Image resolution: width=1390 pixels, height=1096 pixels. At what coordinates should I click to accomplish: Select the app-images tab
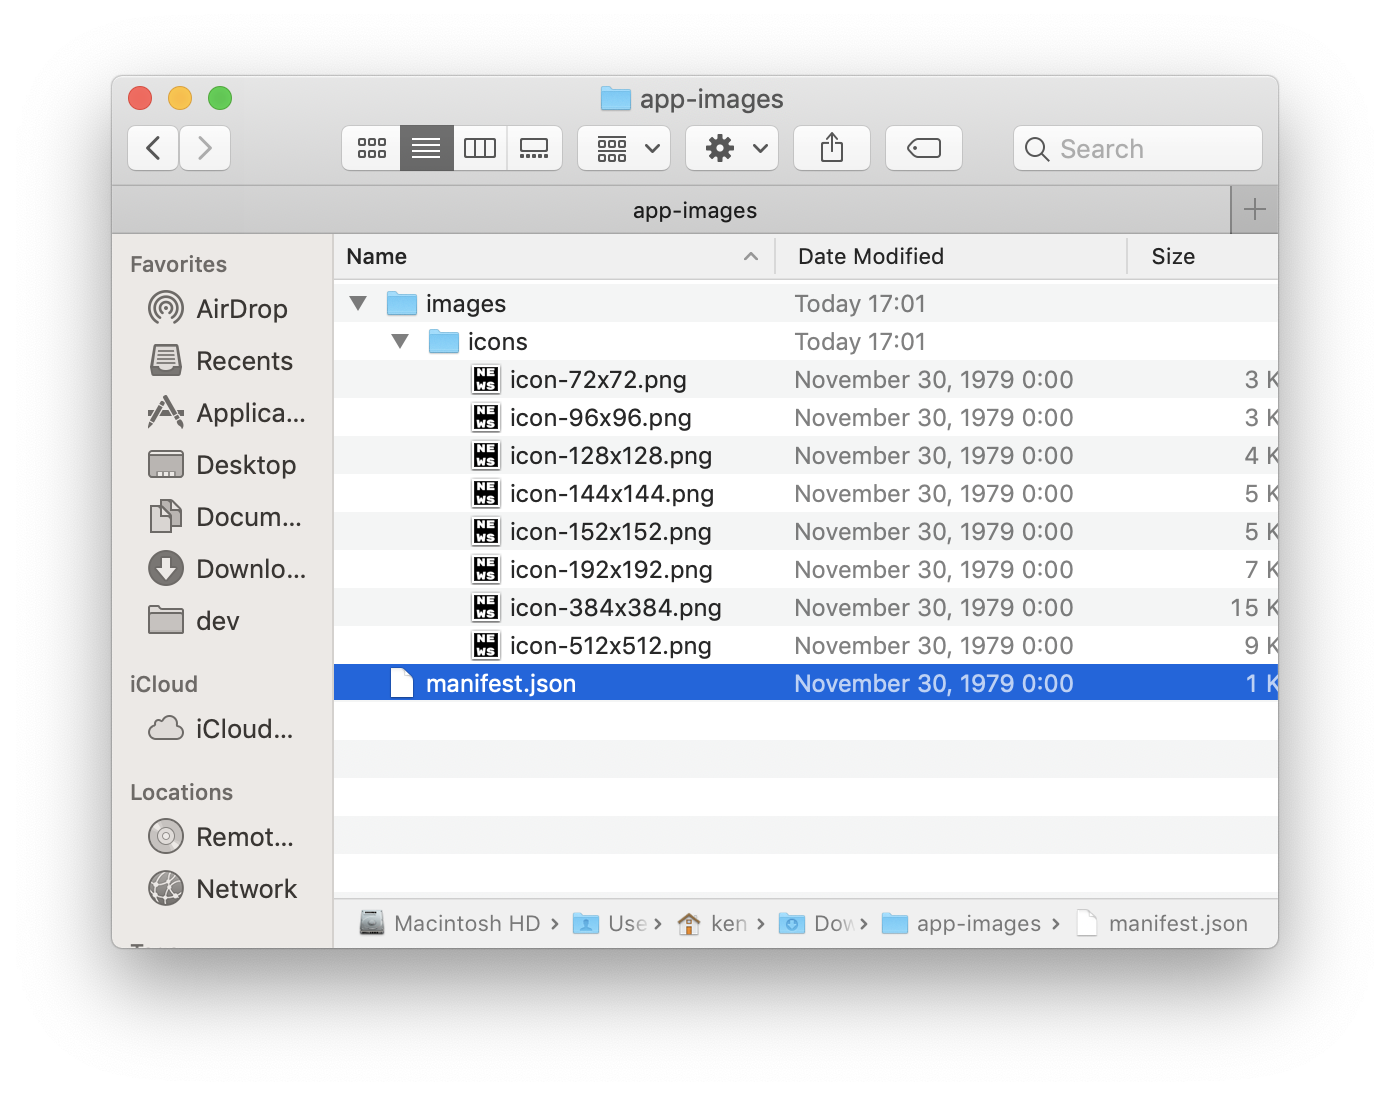pyautogui.click(x=694, y=209)
